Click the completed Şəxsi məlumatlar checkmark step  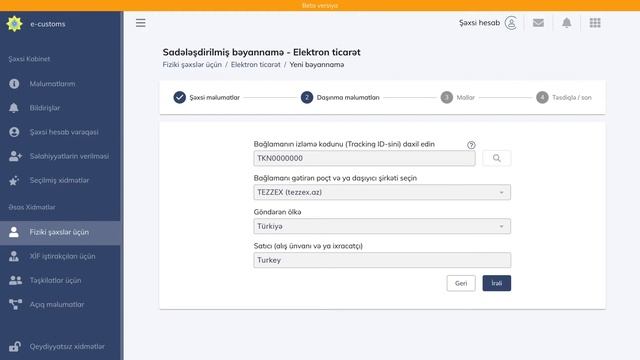tap(180, 97)
